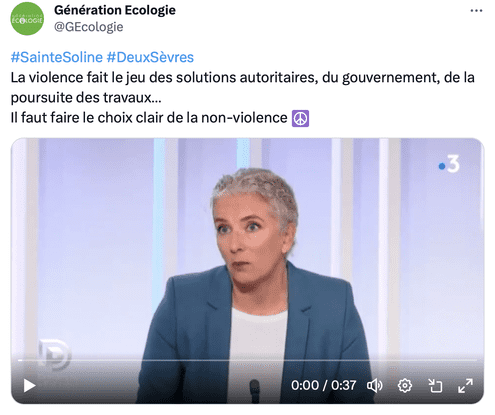Open the #DeuxSèvres hashtag
Screen dimensions: 495x415
coord(150,57)
